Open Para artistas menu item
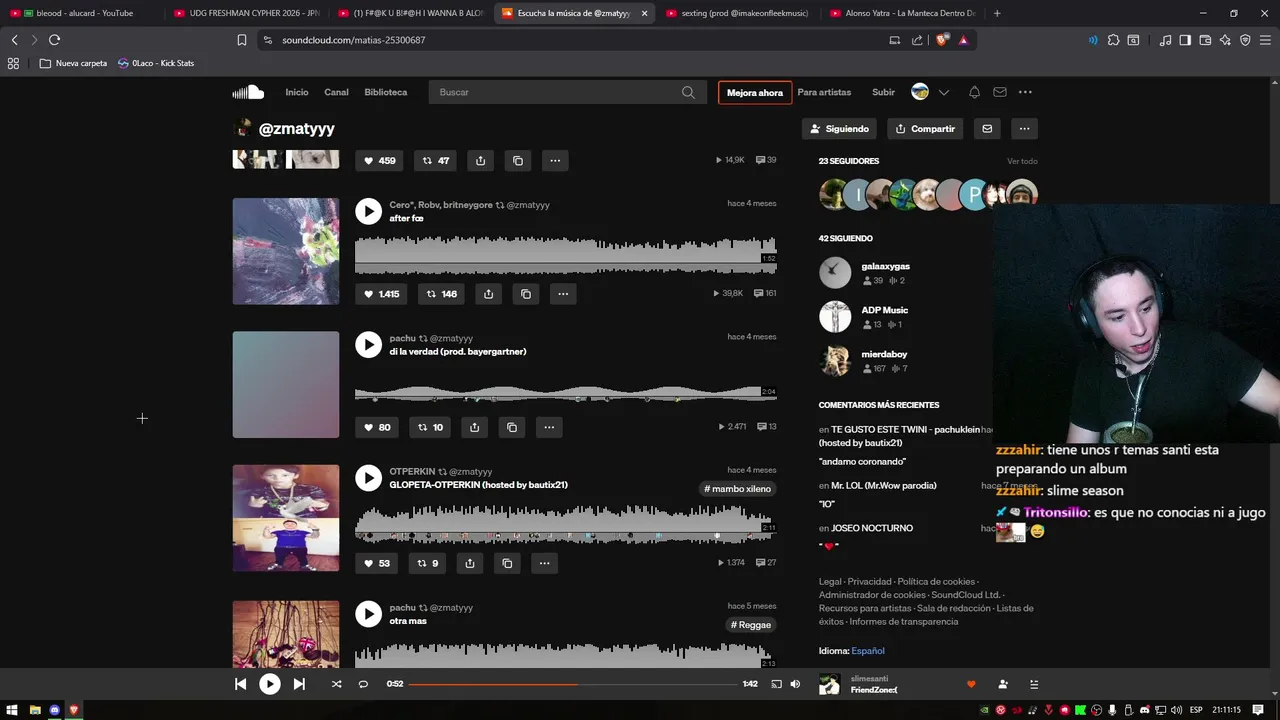1280x720 pixels. [824, 92]
